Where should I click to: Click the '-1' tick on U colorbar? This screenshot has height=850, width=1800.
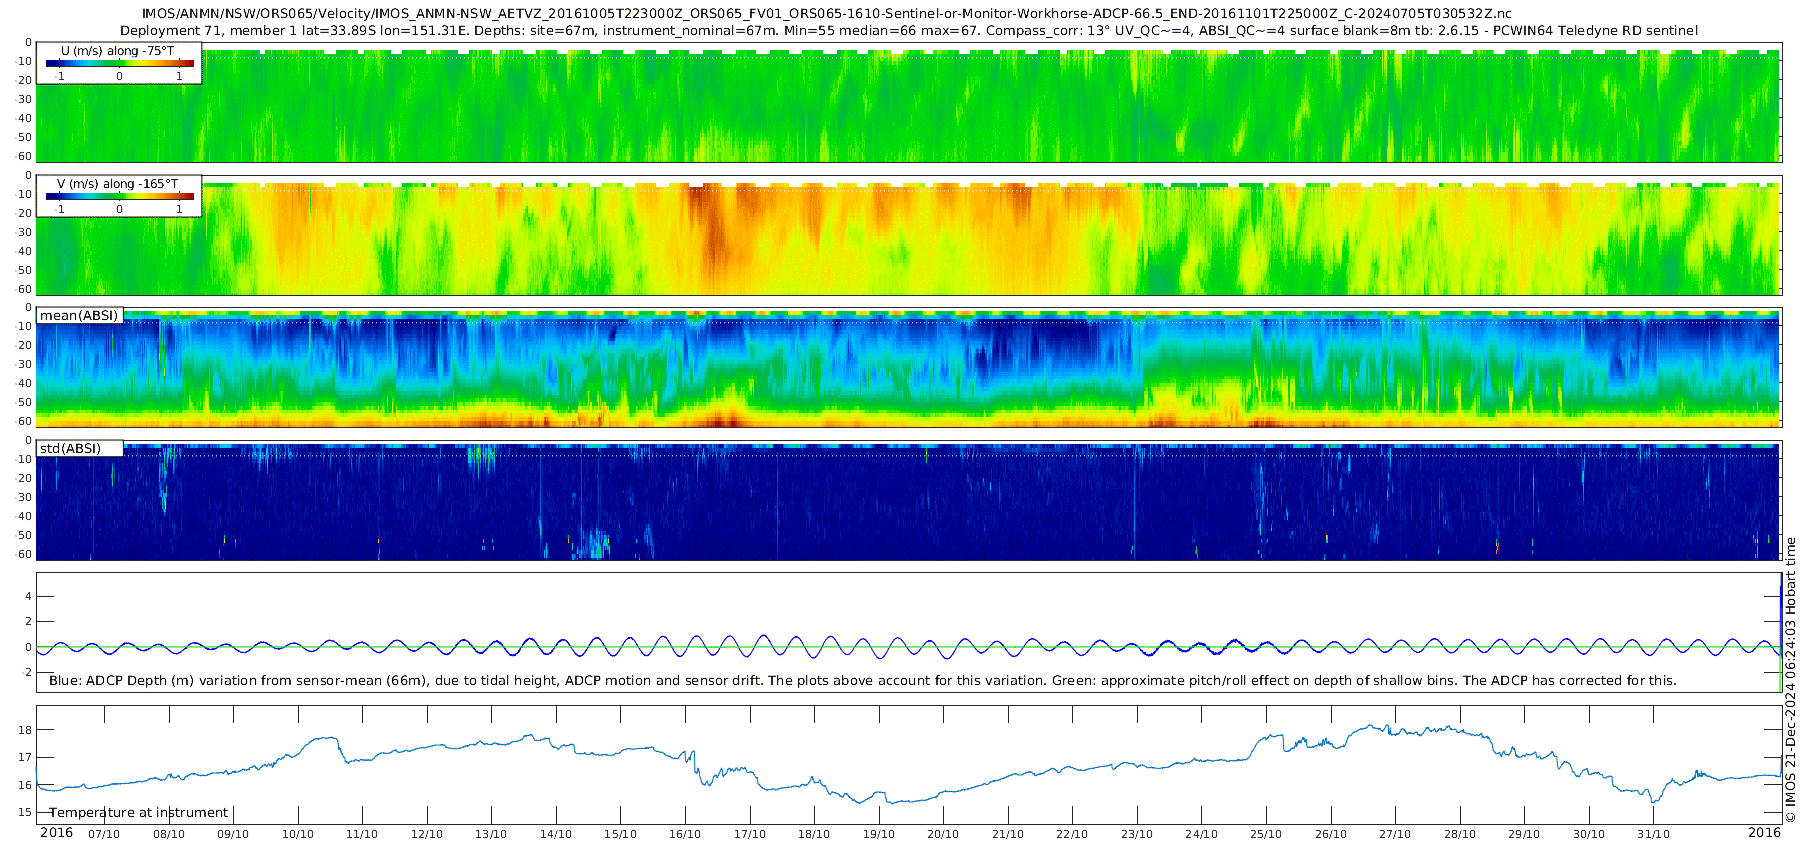pos(59,76)
